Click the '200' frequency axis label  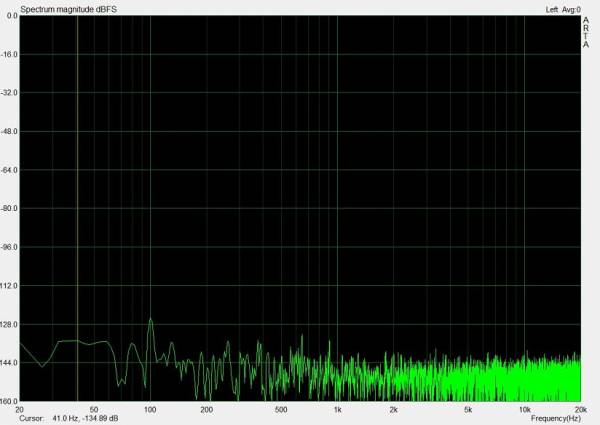(206, 410)
